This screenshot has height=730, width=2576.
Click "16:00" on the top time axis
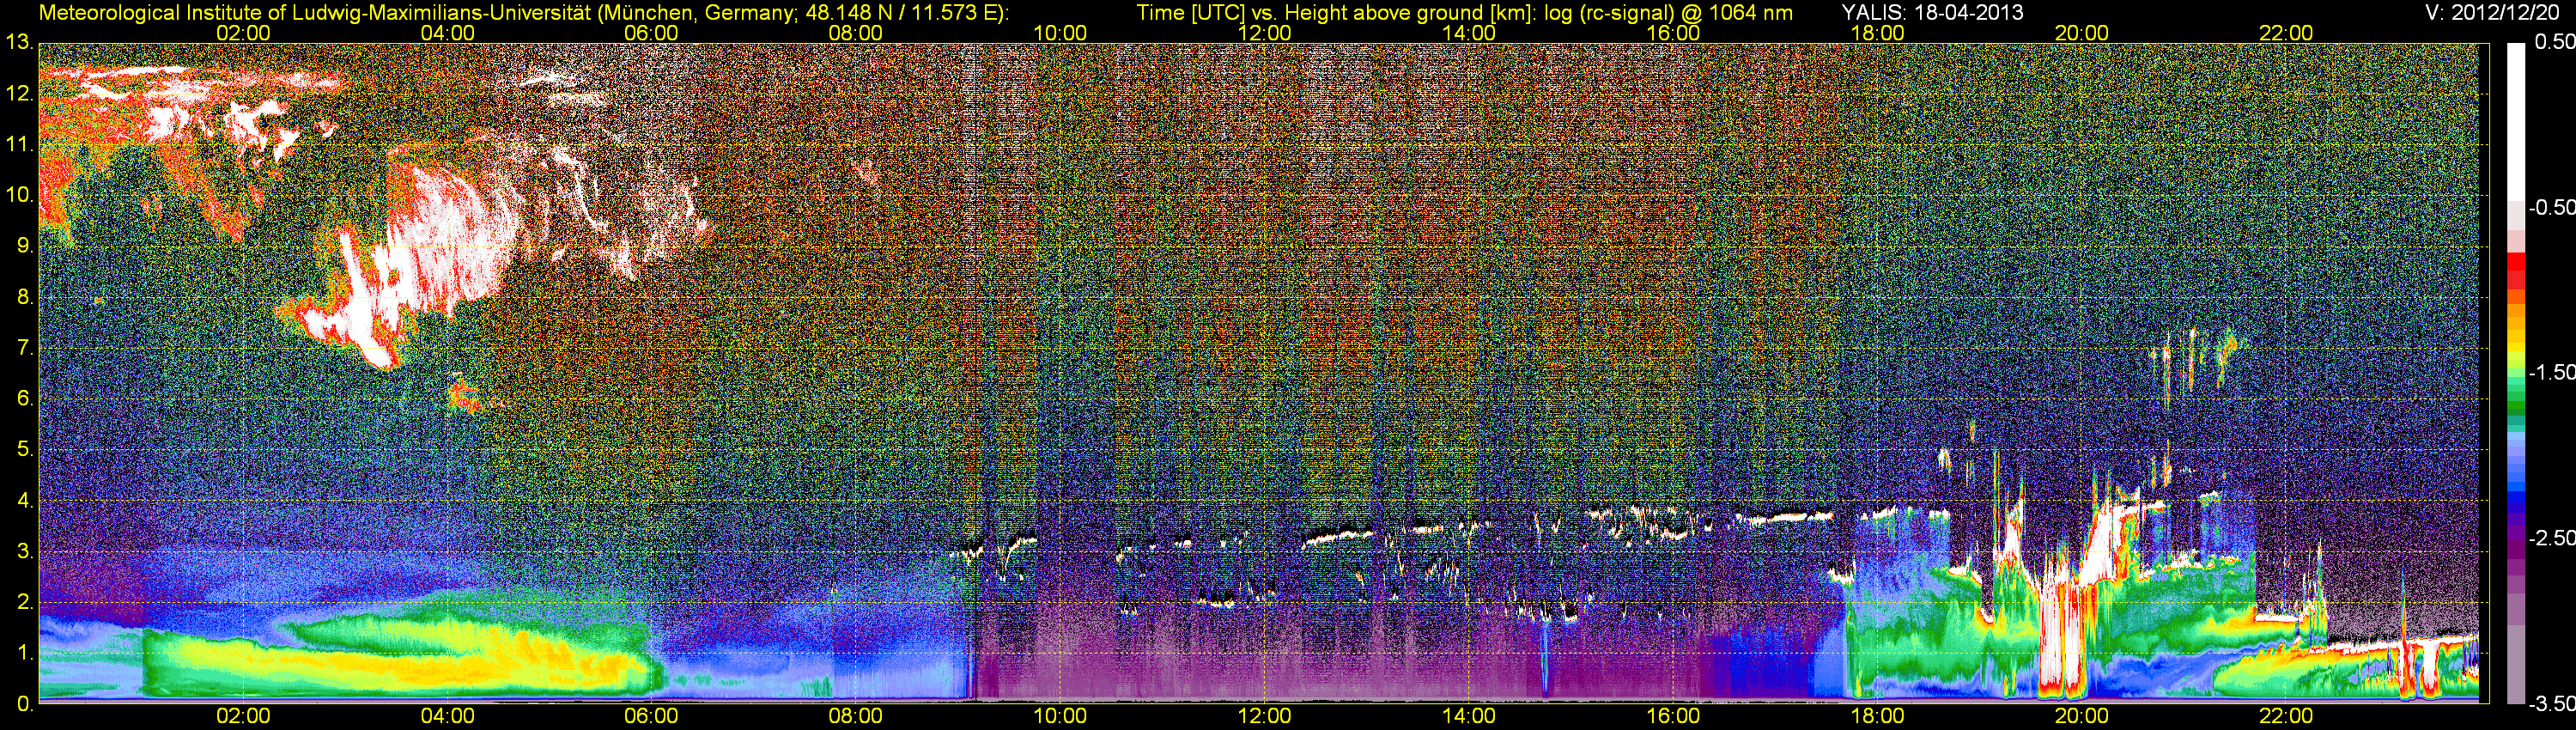click(1673, 33)
